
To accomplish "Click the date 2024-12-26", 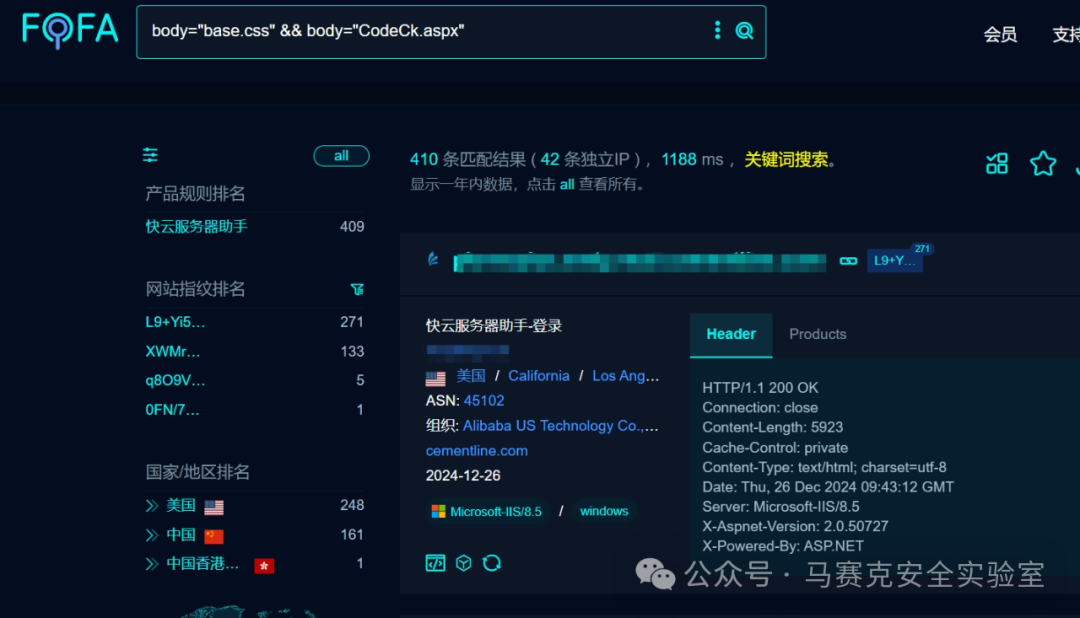I will 463,475.
